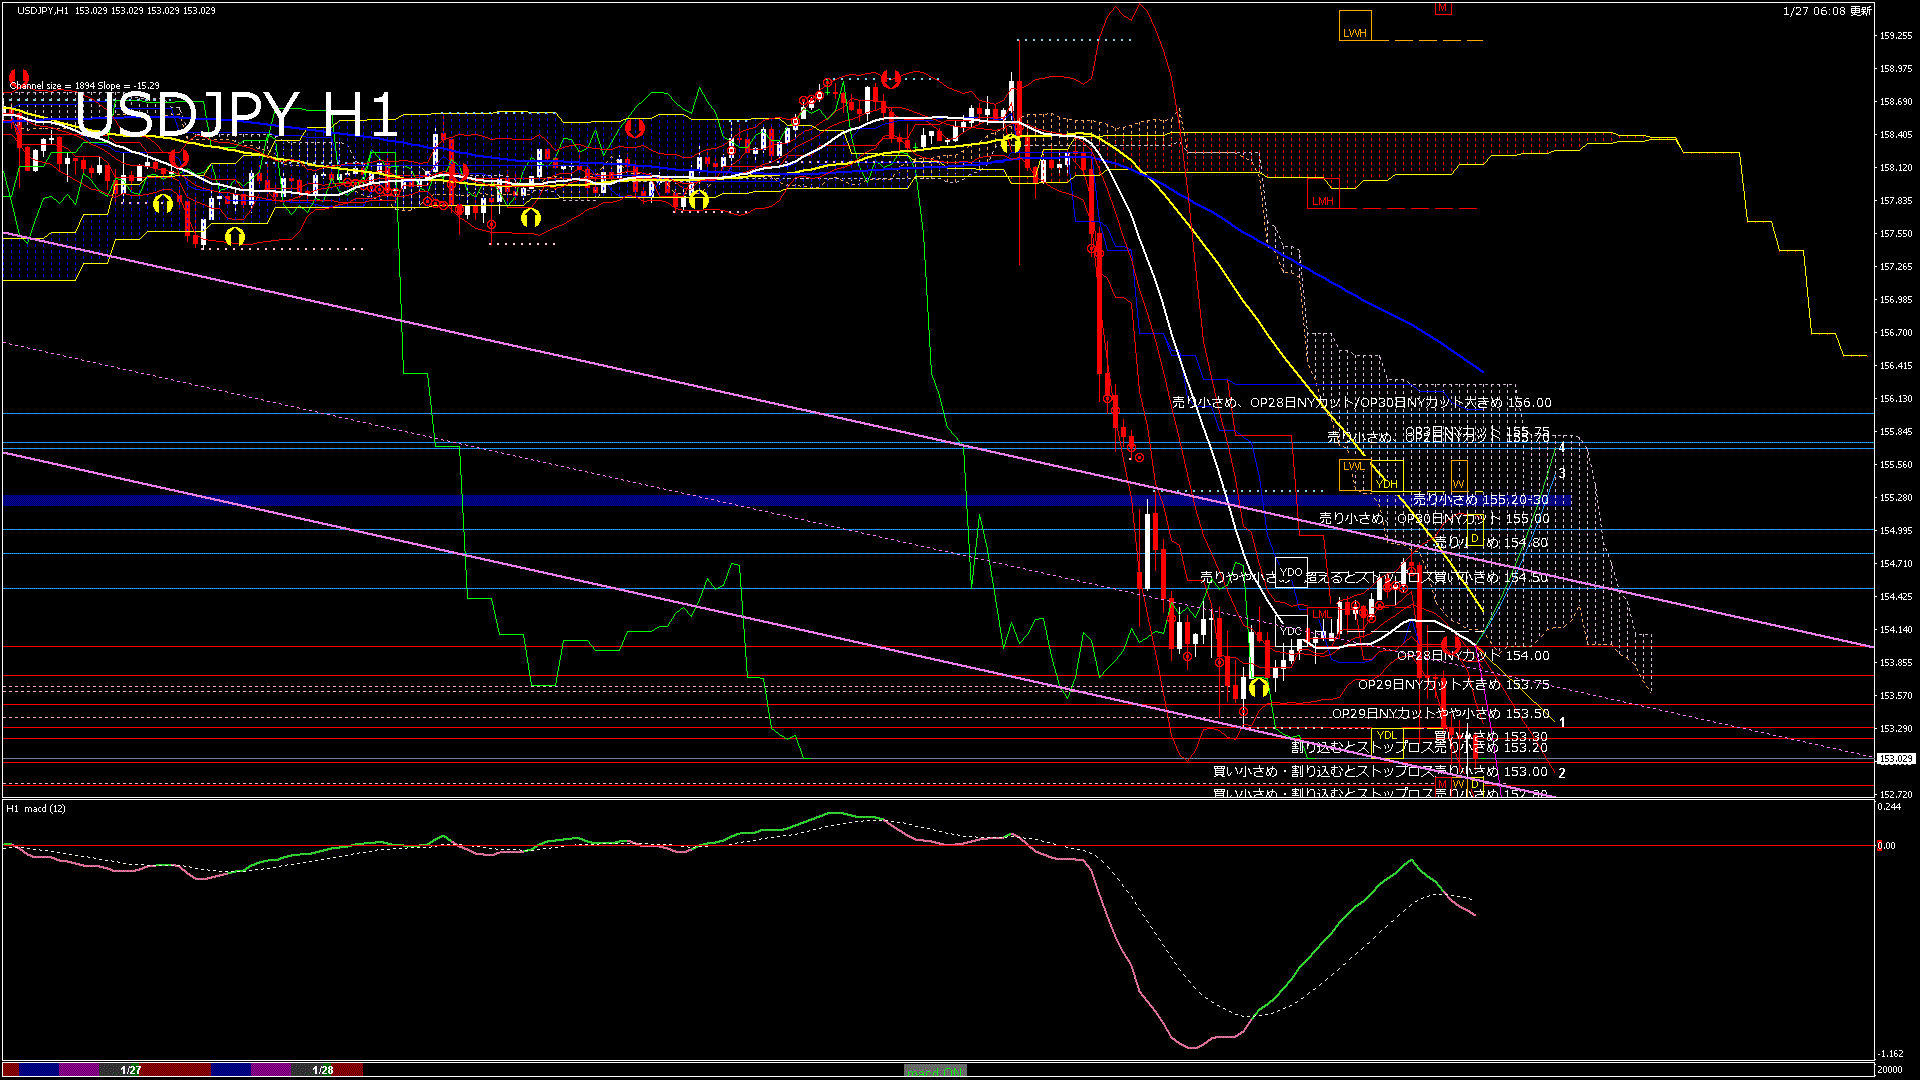Click the 1/28 date segment in timeline
1920x1080 pixels.
coord(323,1070)
